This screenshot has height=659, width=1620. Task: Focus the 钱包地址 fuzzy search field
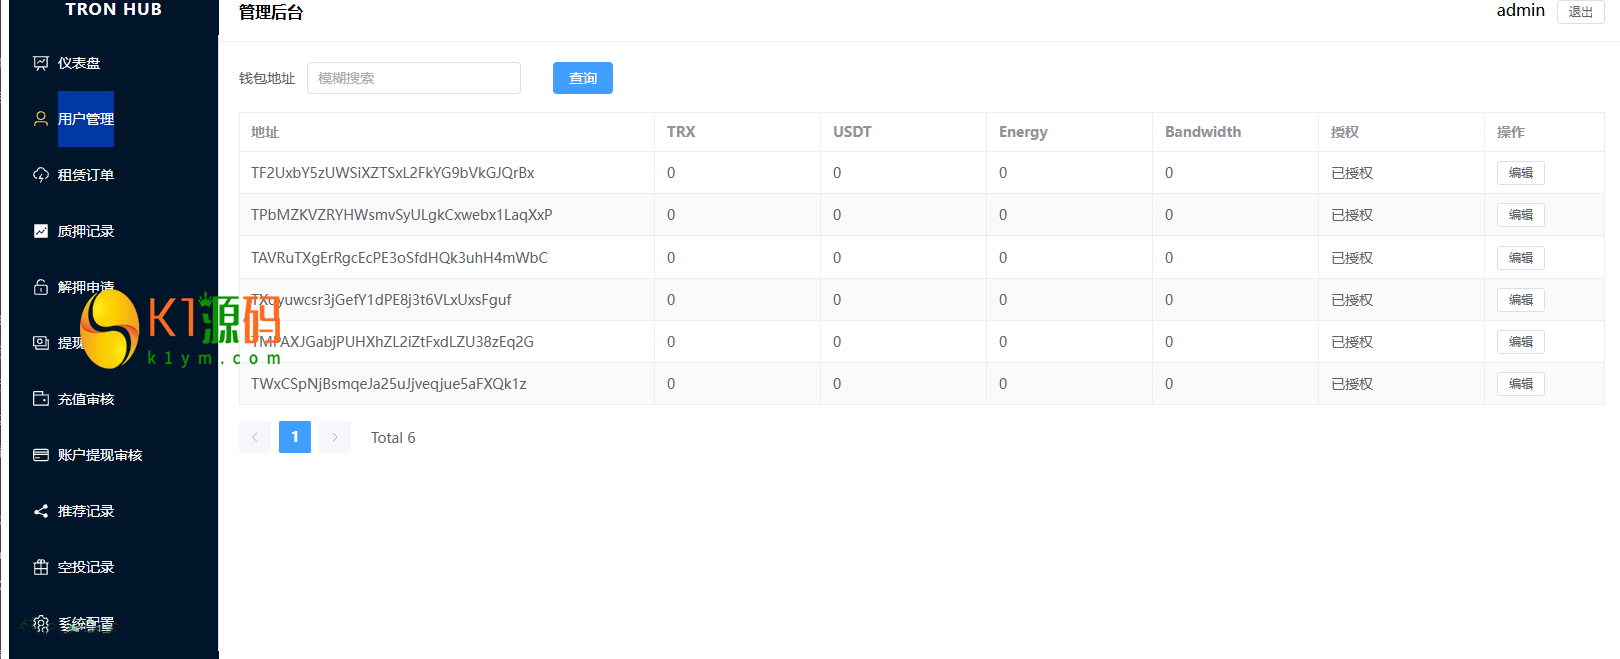(414, 78)
